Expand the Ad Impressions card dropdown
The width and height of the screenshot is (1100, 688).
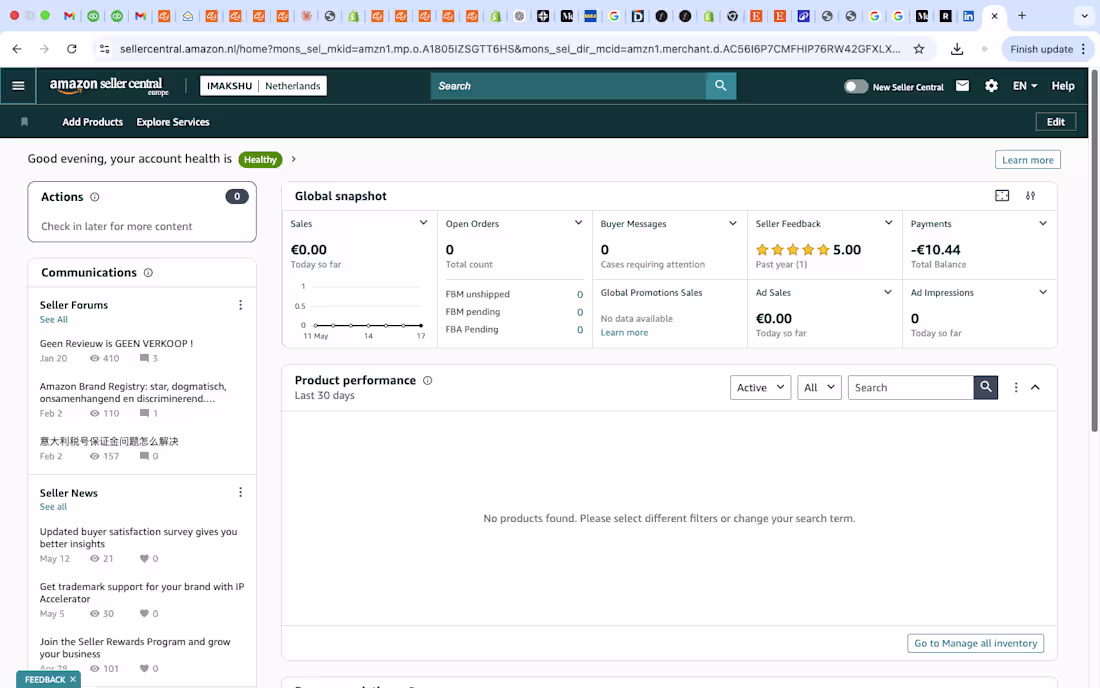(1043, 292)
